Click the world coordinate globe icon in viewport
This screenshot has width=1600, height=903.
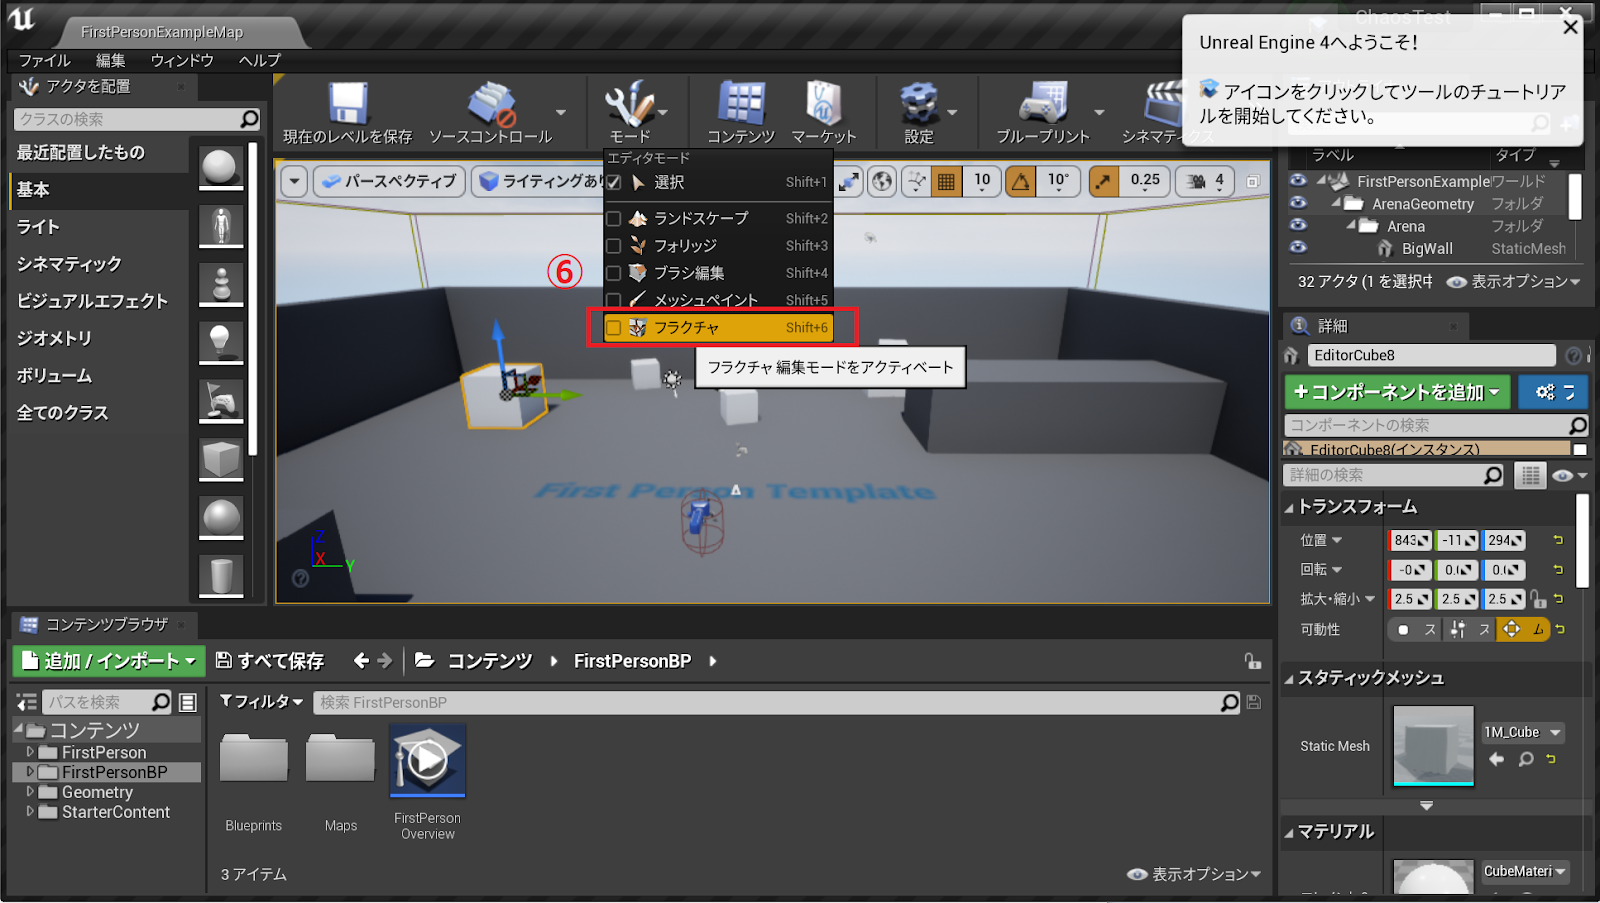(882, 181)
